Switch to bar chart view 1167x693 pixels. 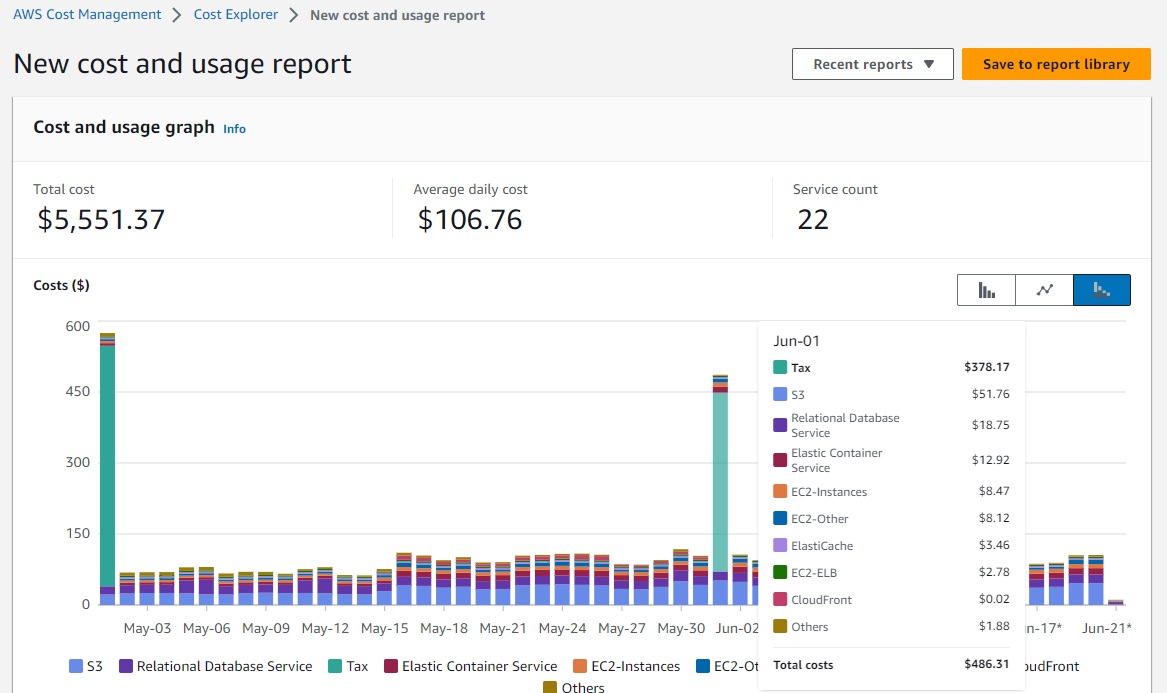pos(986,290)
